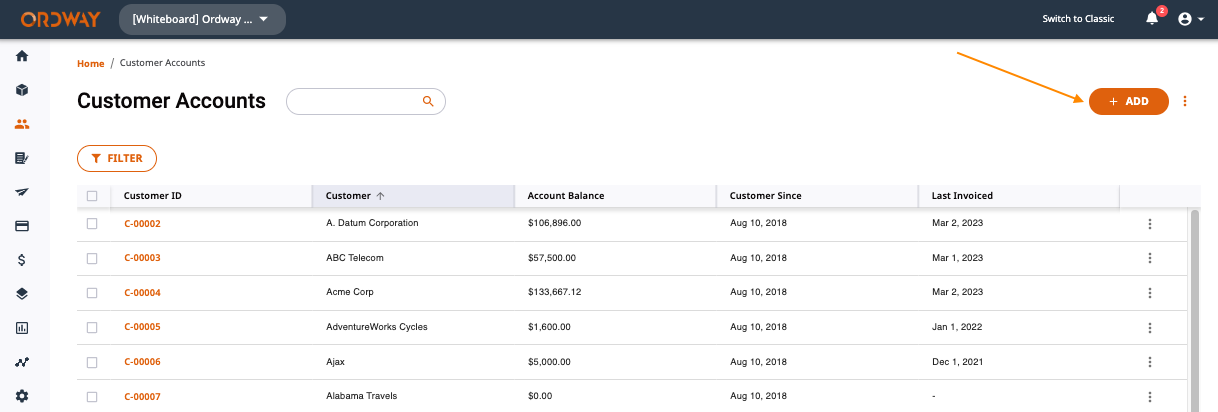The image size is (1218, 412).
Task: Check the box for C-00005 row
Action: click(92, 327)
